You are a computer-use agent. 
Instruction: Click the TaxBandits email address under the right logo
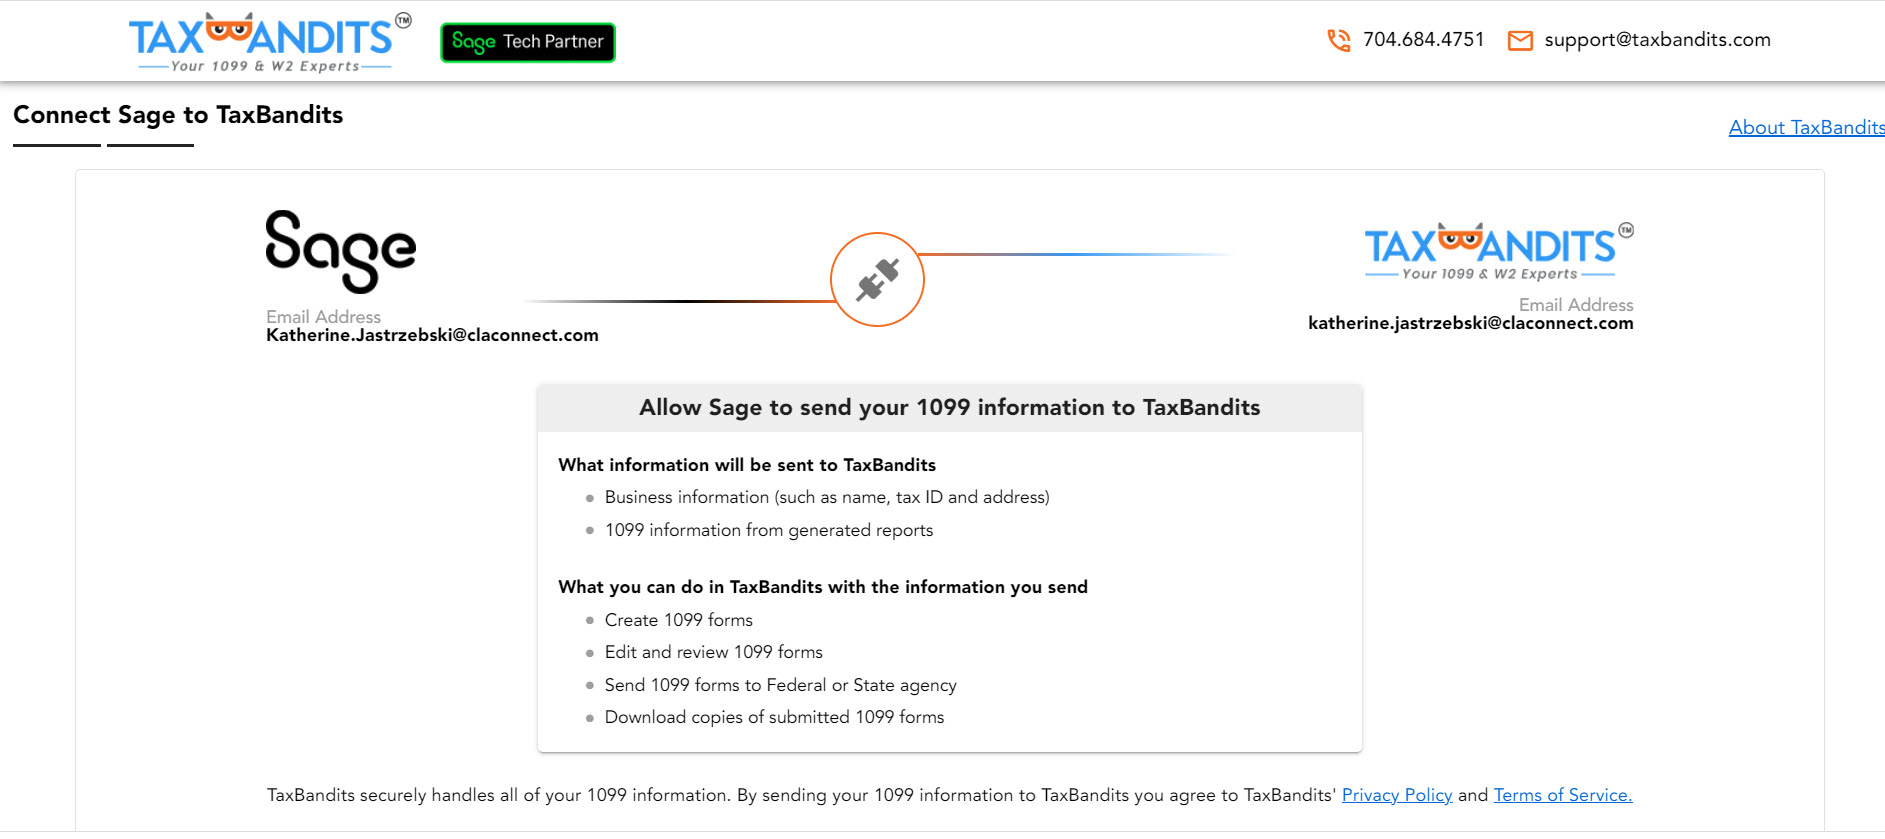[x=1470, y=323]
